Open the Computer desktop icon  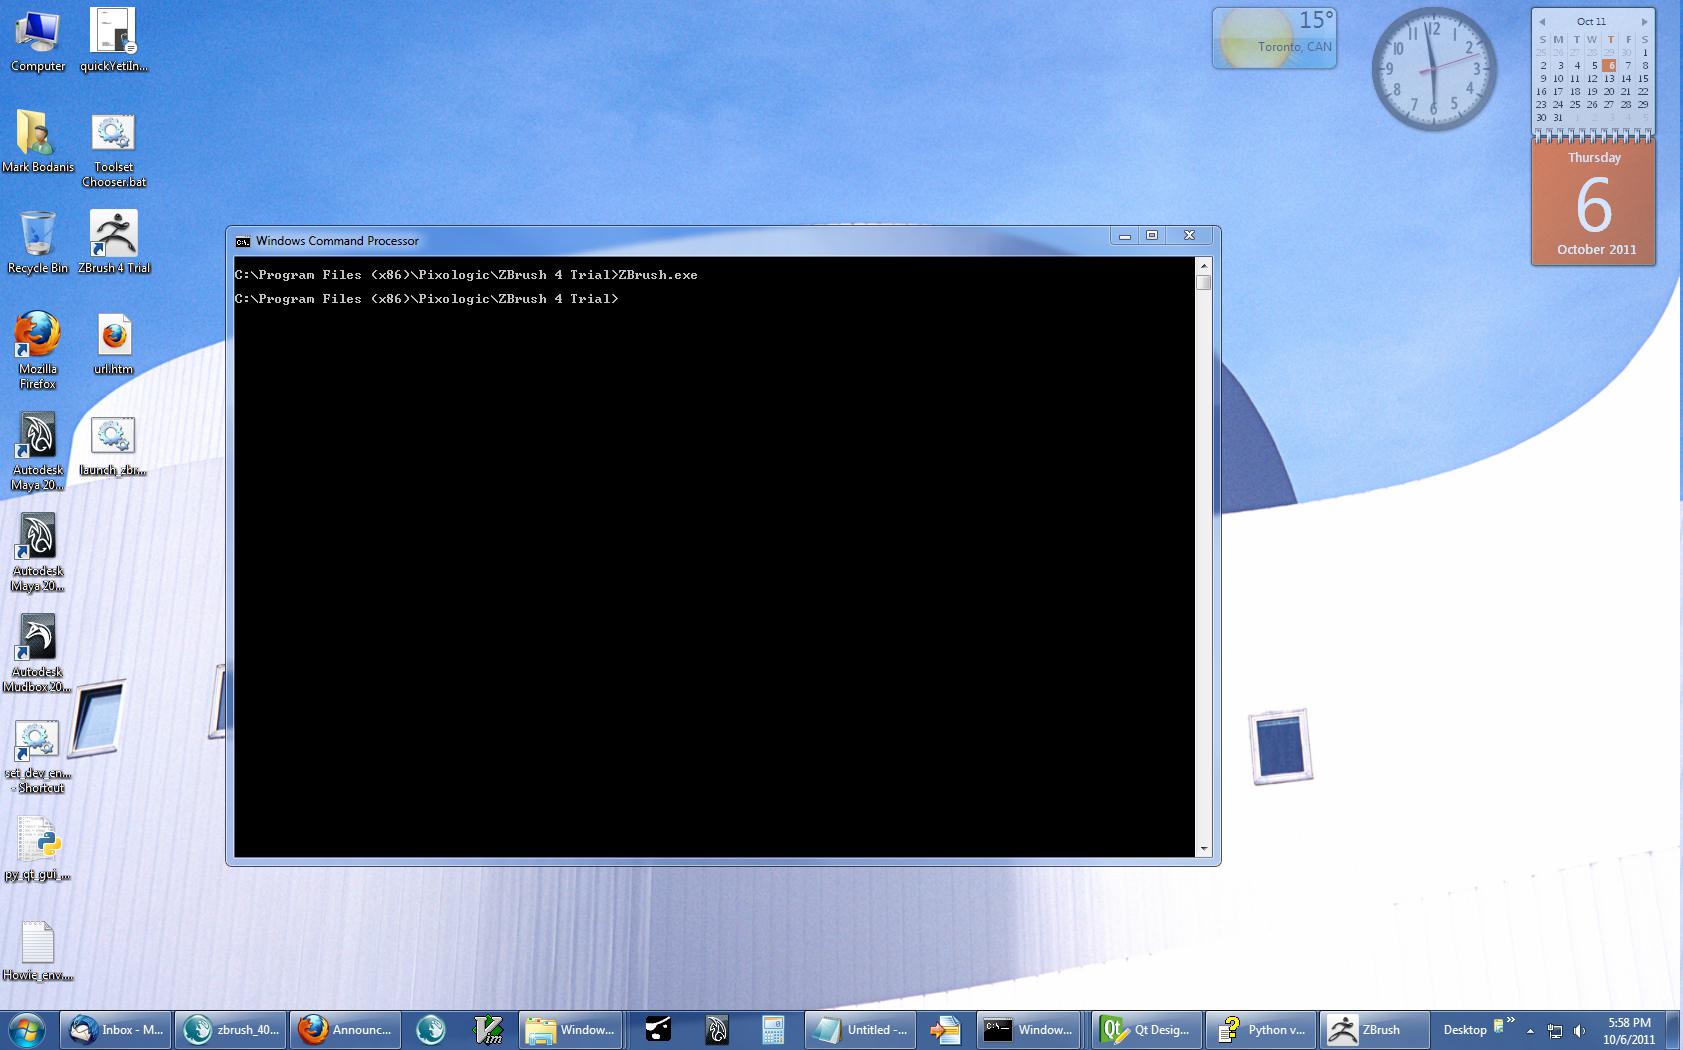click(38, 40)
